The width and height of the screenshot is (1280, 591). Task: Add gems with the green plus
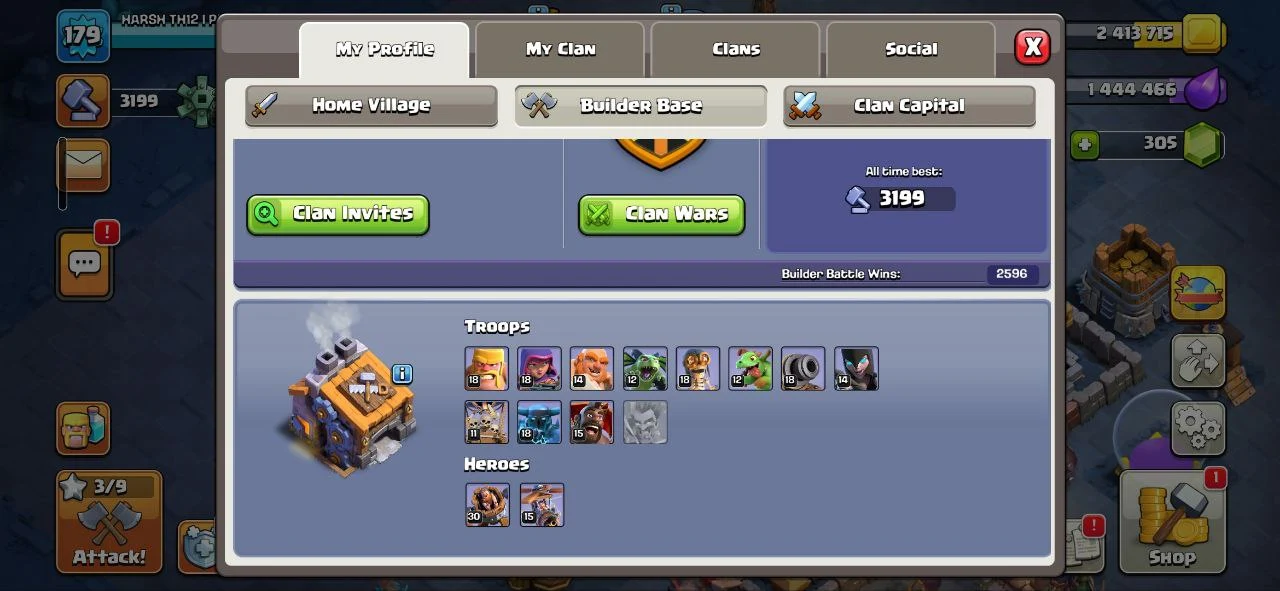pos(1084,145)
